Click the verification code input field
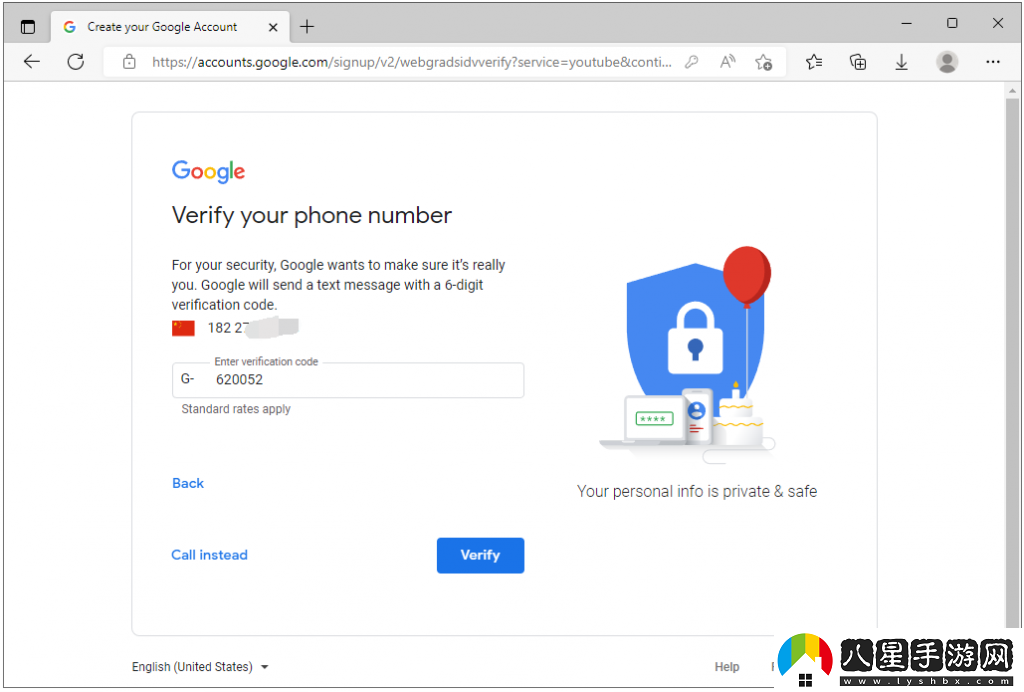Image resolution: width=1024 pixels, height=692 pixels. (360, 380)
